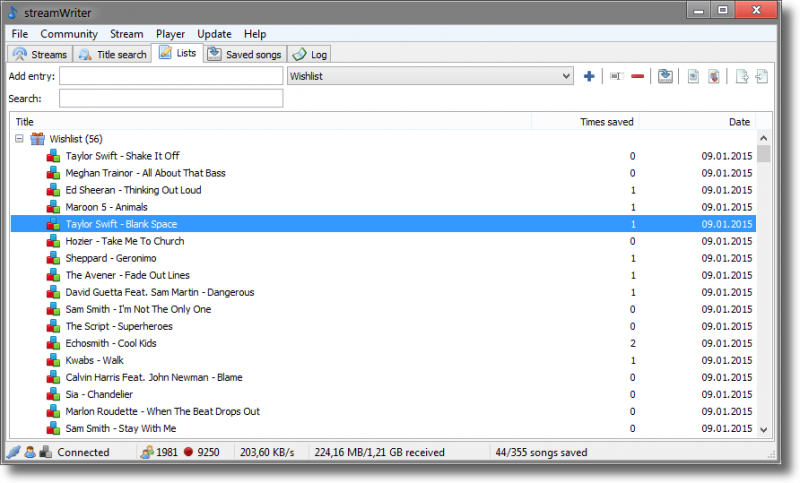Click the icon beside Sia - Chandelier

point(53,394)
